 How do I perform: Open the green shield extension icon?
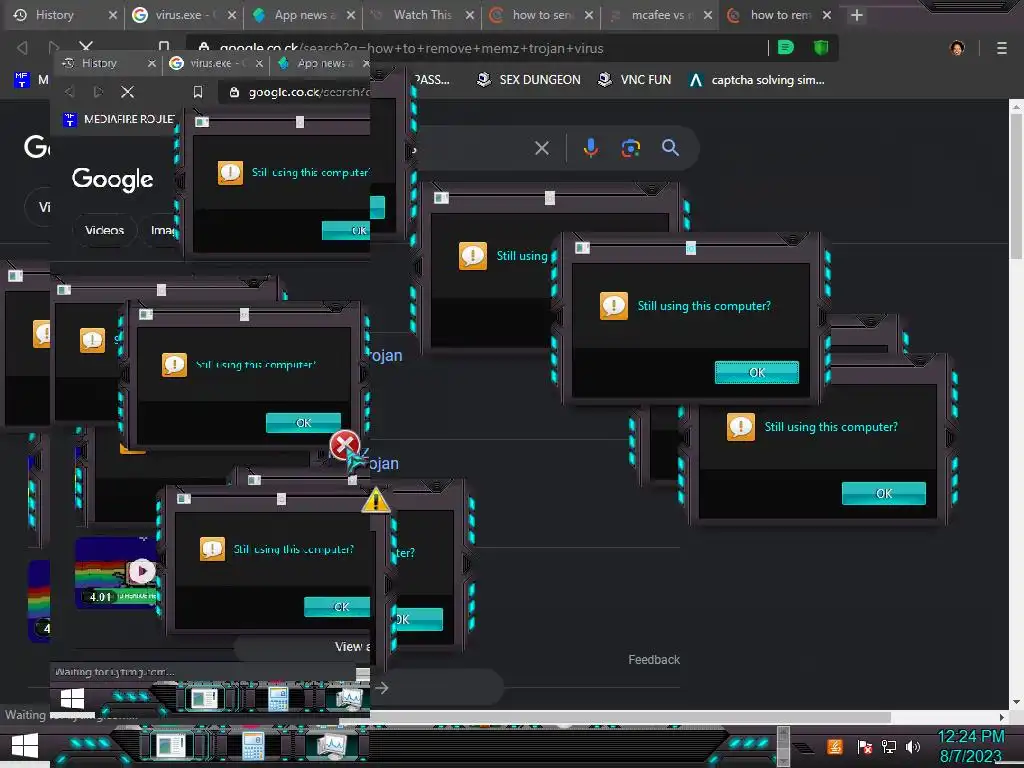pyautogui.click(x=821, y=48)
